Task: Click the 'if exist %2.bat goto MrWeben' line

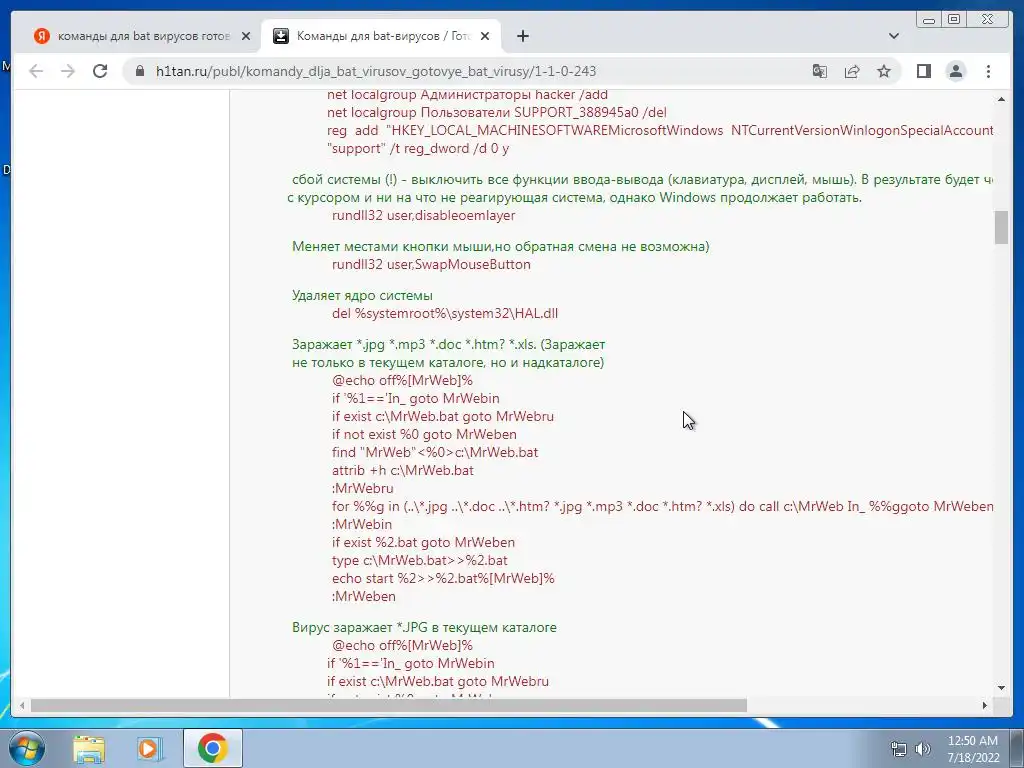Action: [423, 542]
